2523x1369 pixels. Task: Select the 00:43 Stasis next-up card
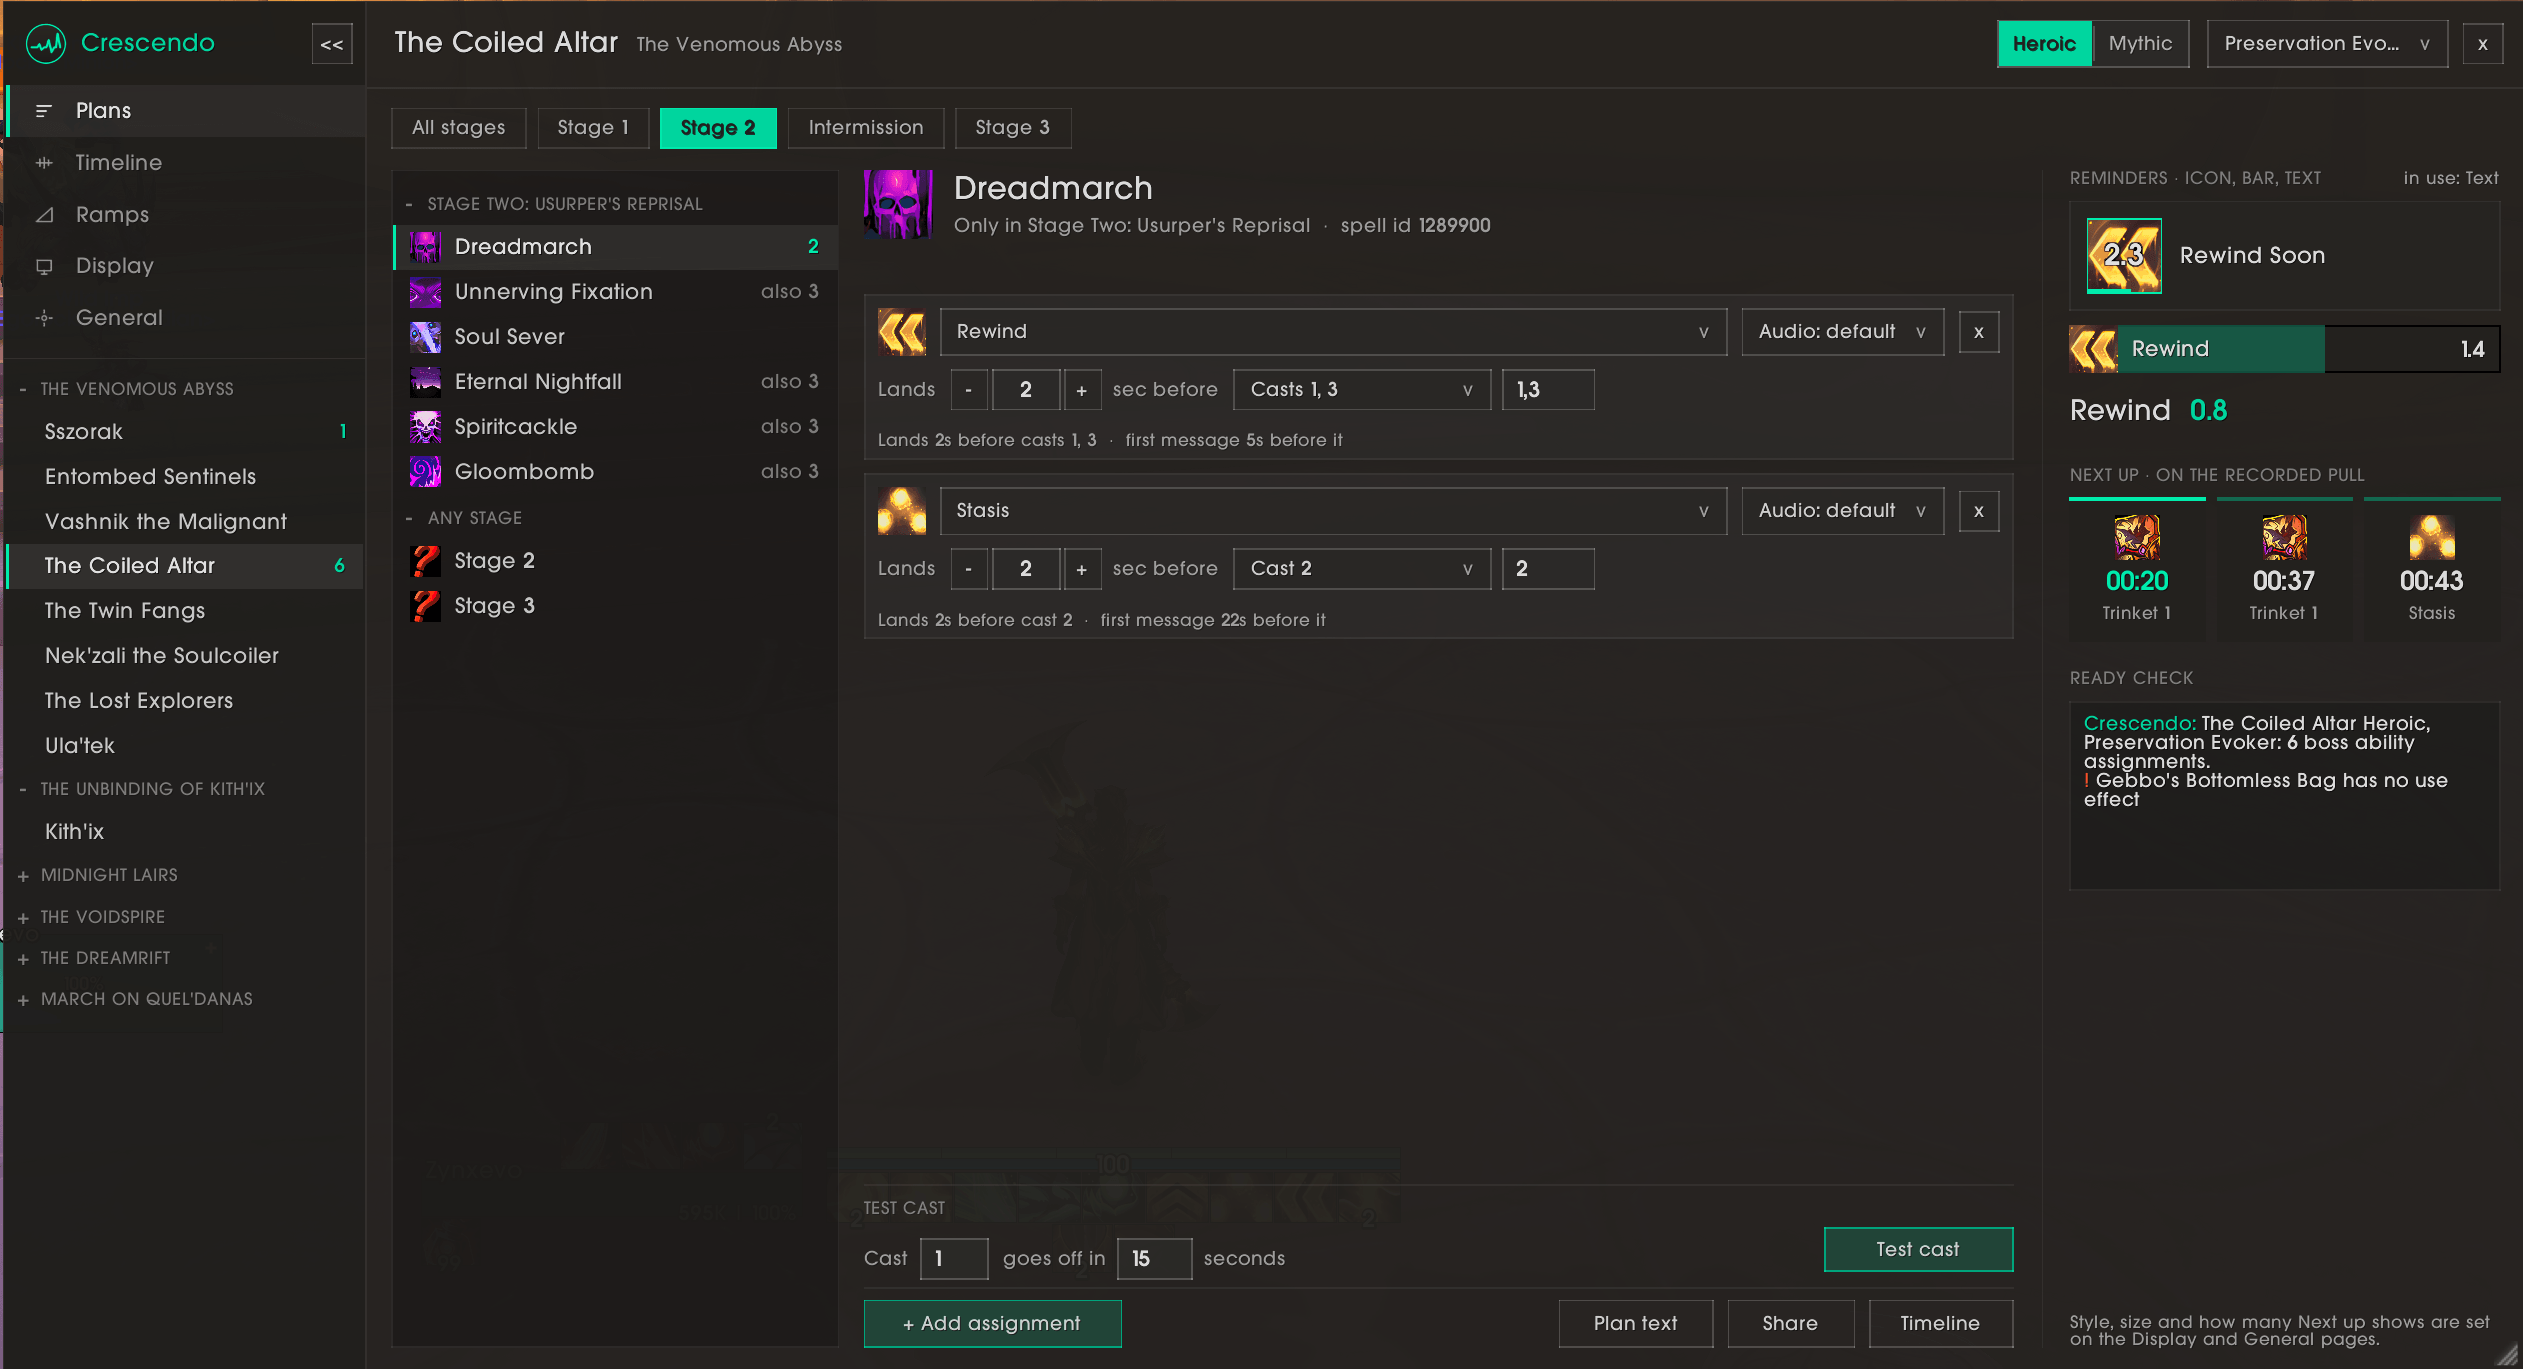(x=2432, y=569)
